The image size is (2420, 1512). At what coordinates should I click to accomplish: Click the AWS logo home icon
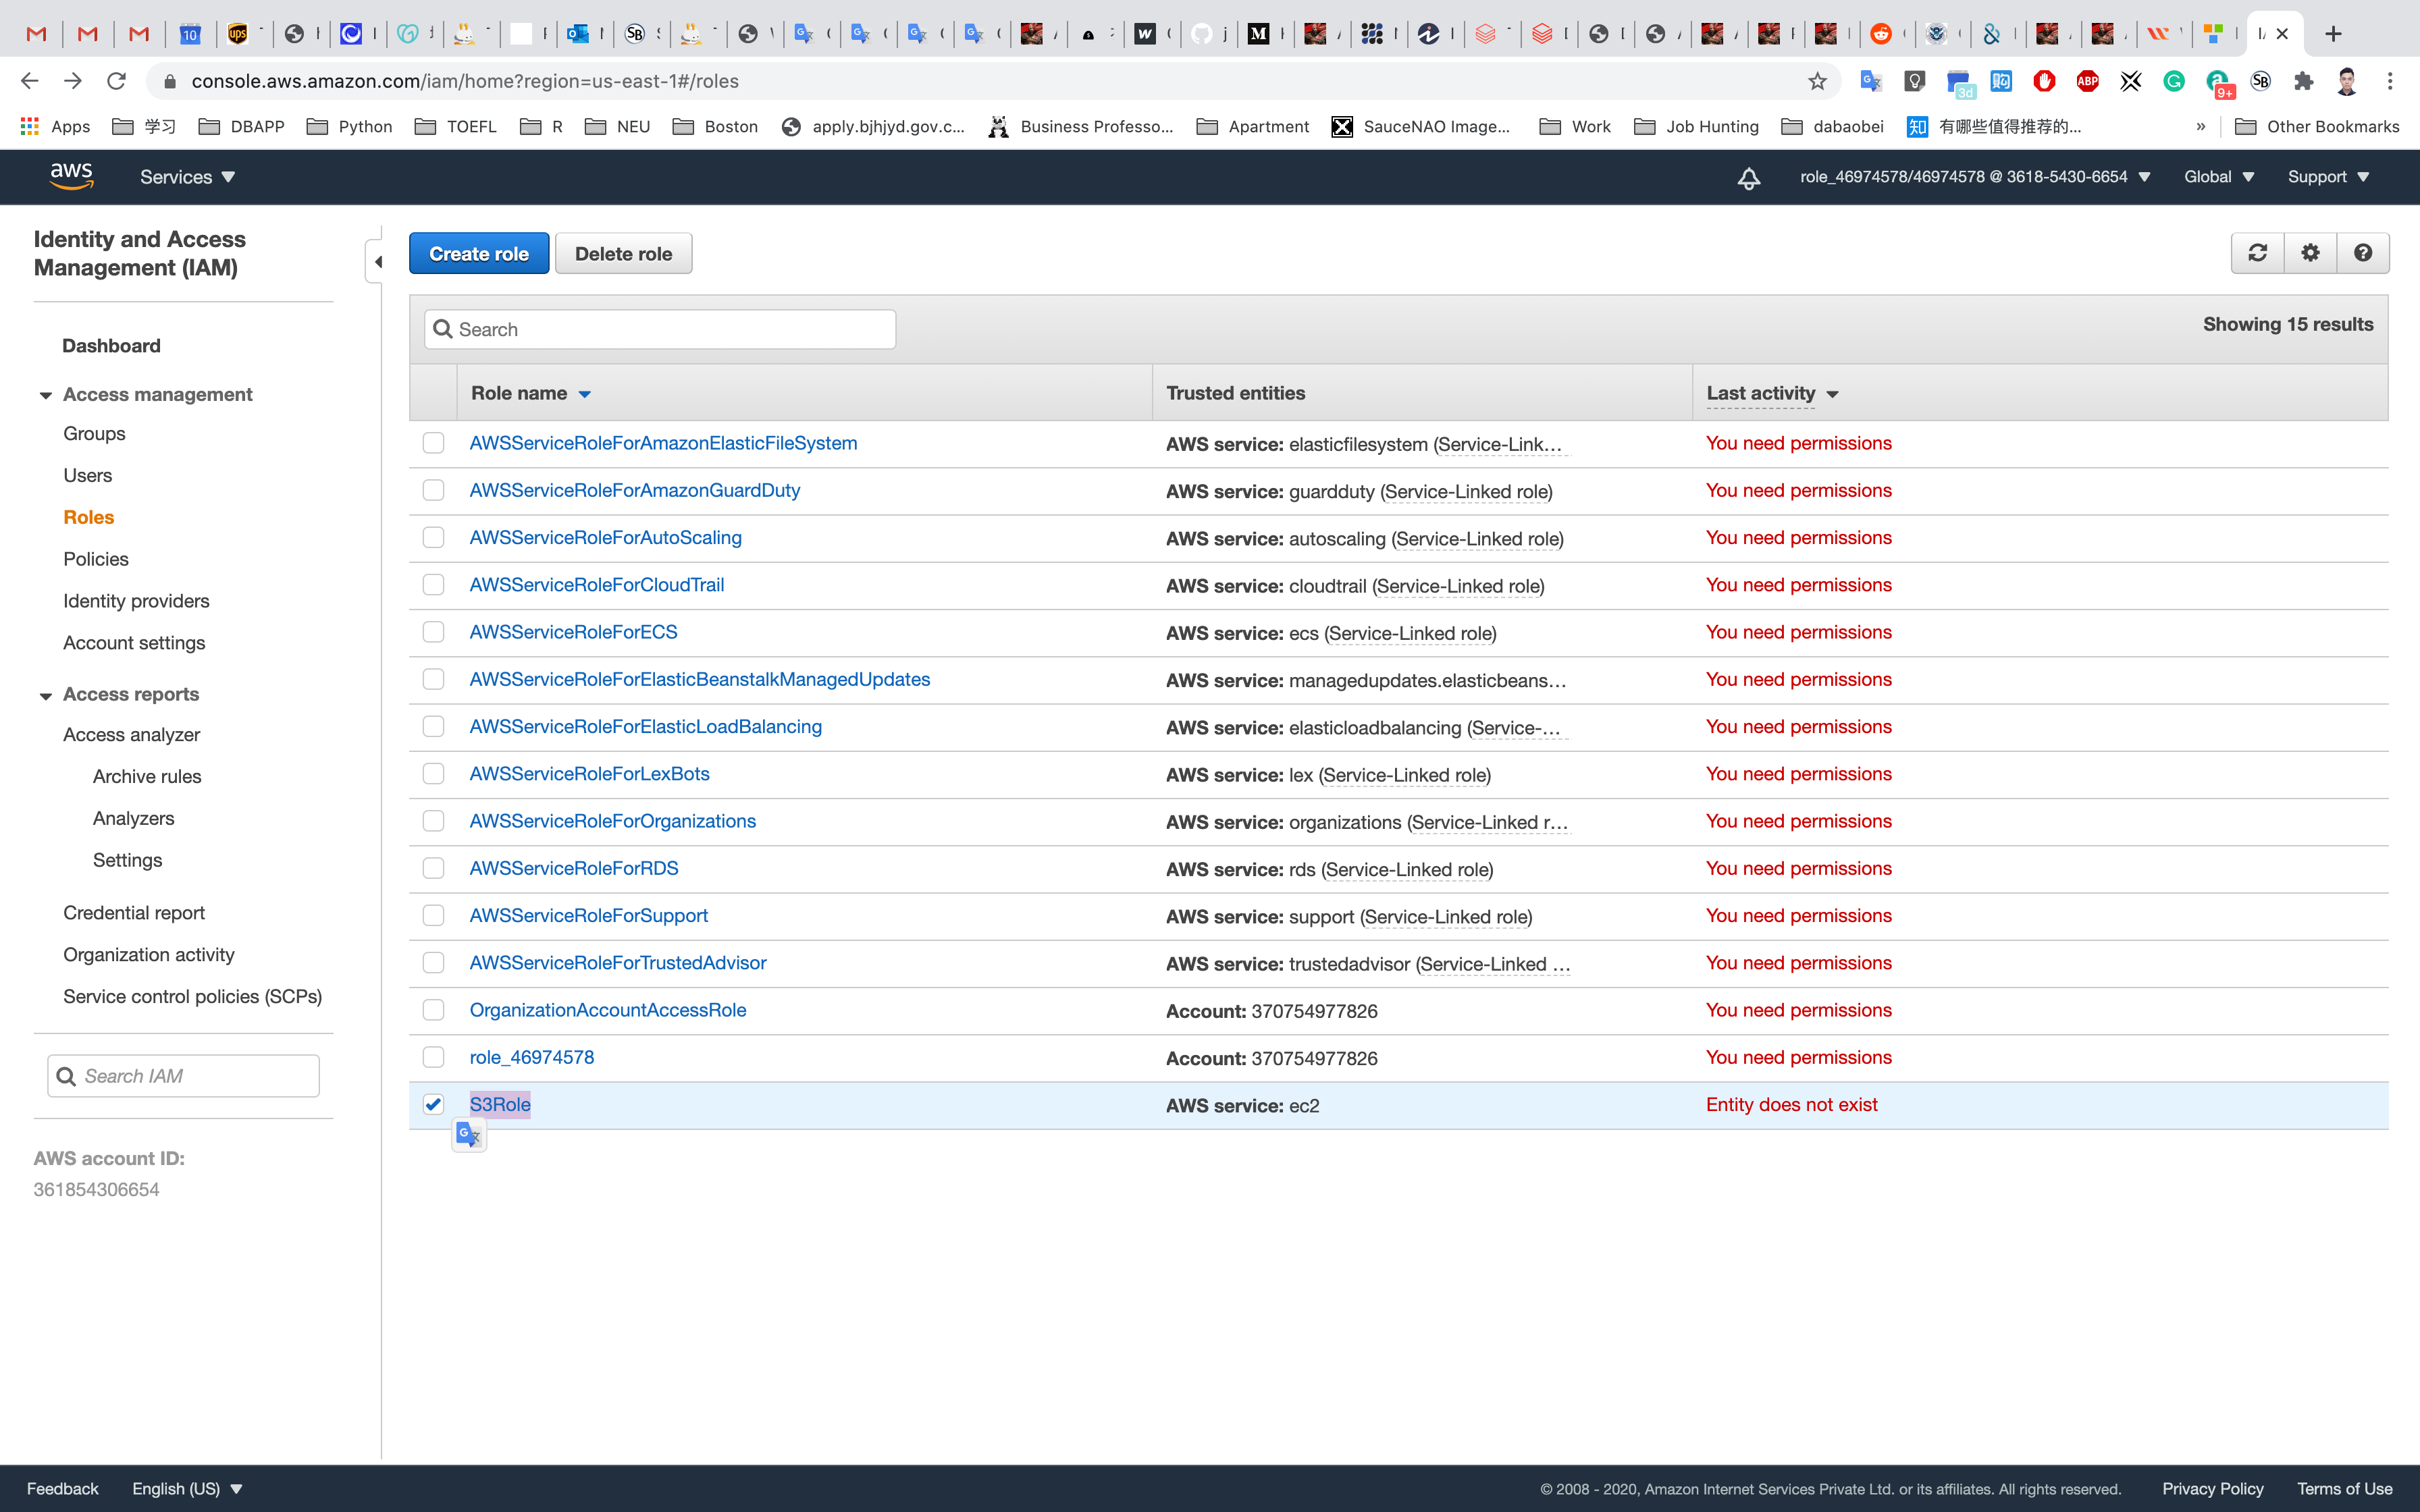coord(71,176)
